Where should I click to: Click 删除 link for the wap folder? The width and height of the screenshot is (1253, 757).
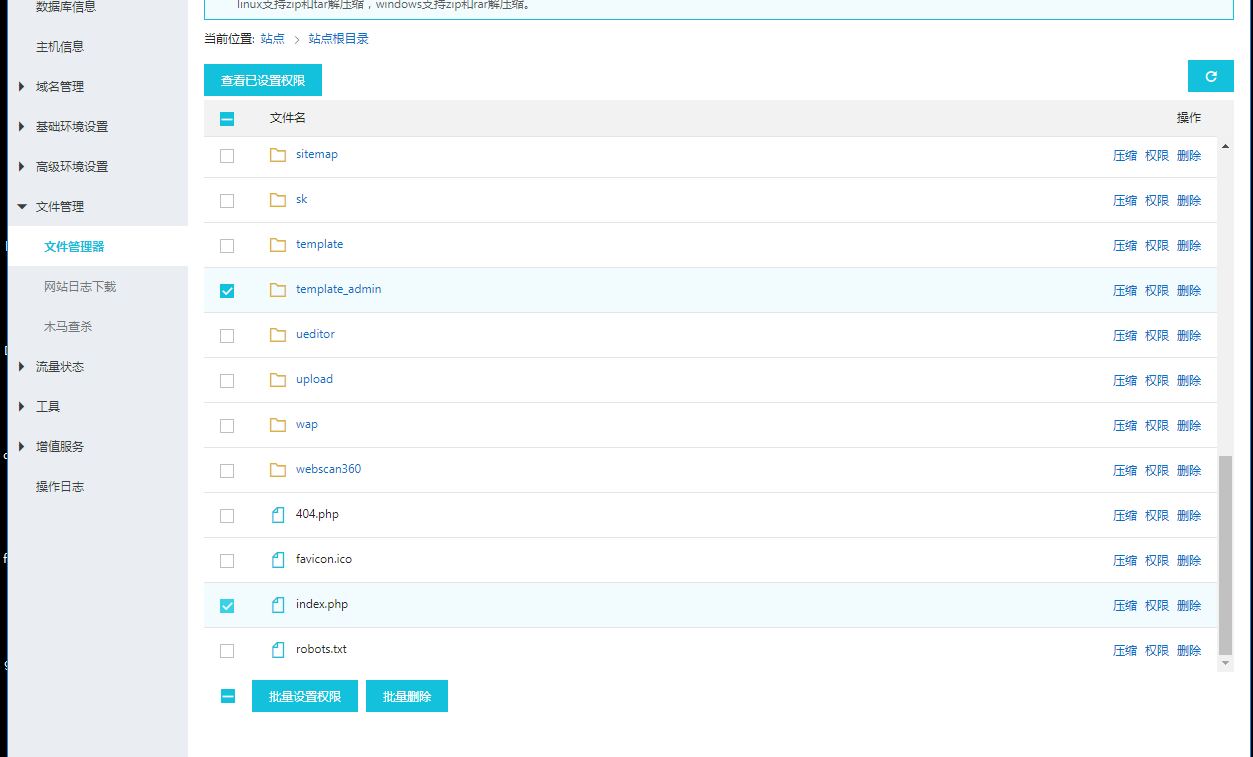pyautogui.click(x=1189, y=425)
